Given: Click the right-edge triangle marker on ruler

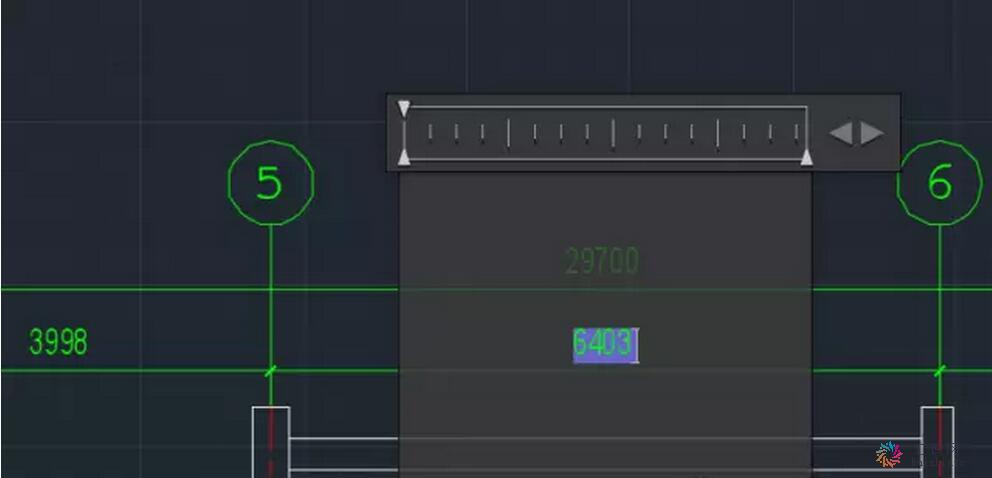Looking at the screenshot, I should point(807,157).
